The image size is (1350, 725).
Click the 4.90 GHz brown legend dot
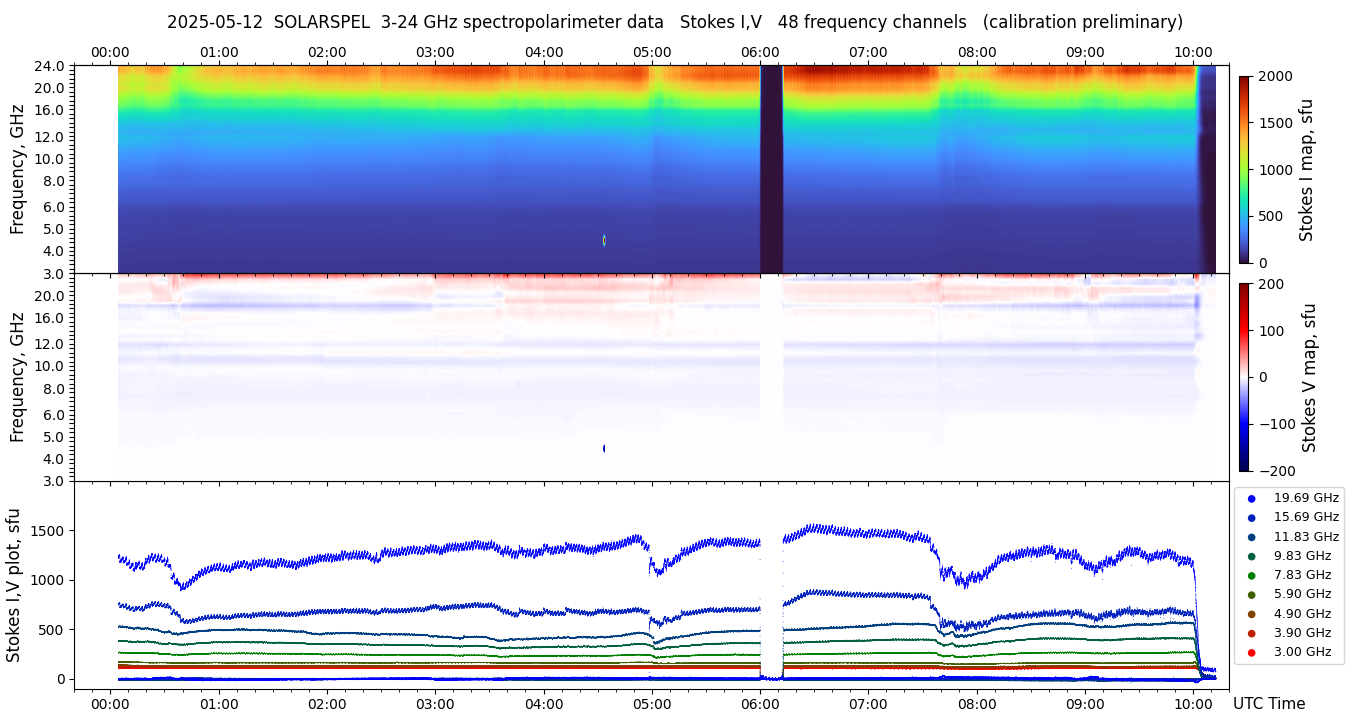pyautogui.click(x=1251, y=614)
